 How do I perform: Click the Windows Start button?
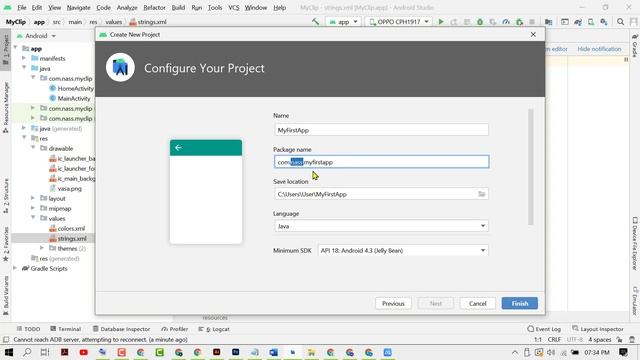pyautogui.click(x=8, y=352)
